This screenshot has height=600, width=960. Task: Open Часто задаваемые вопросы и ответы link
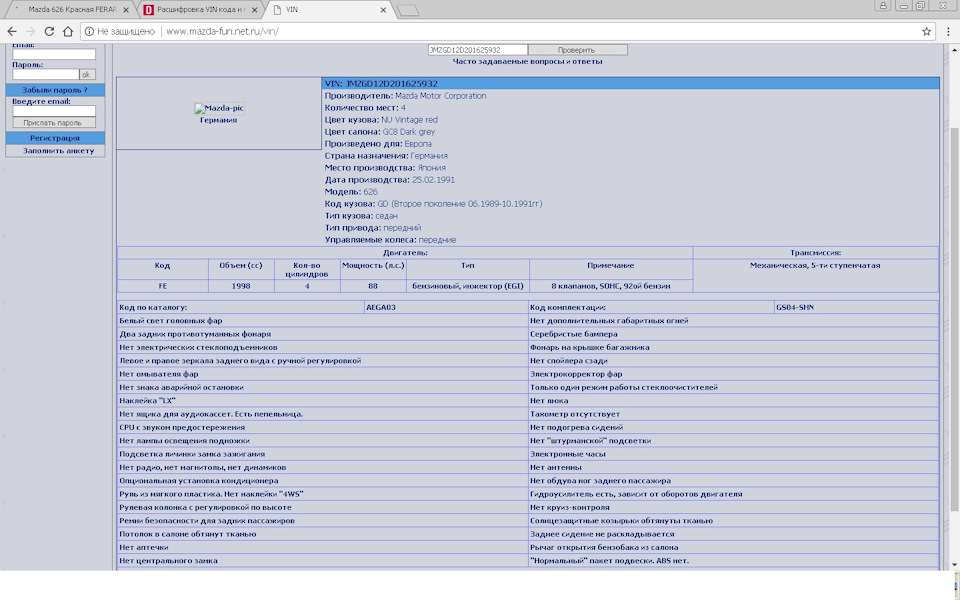click(527, 61)
